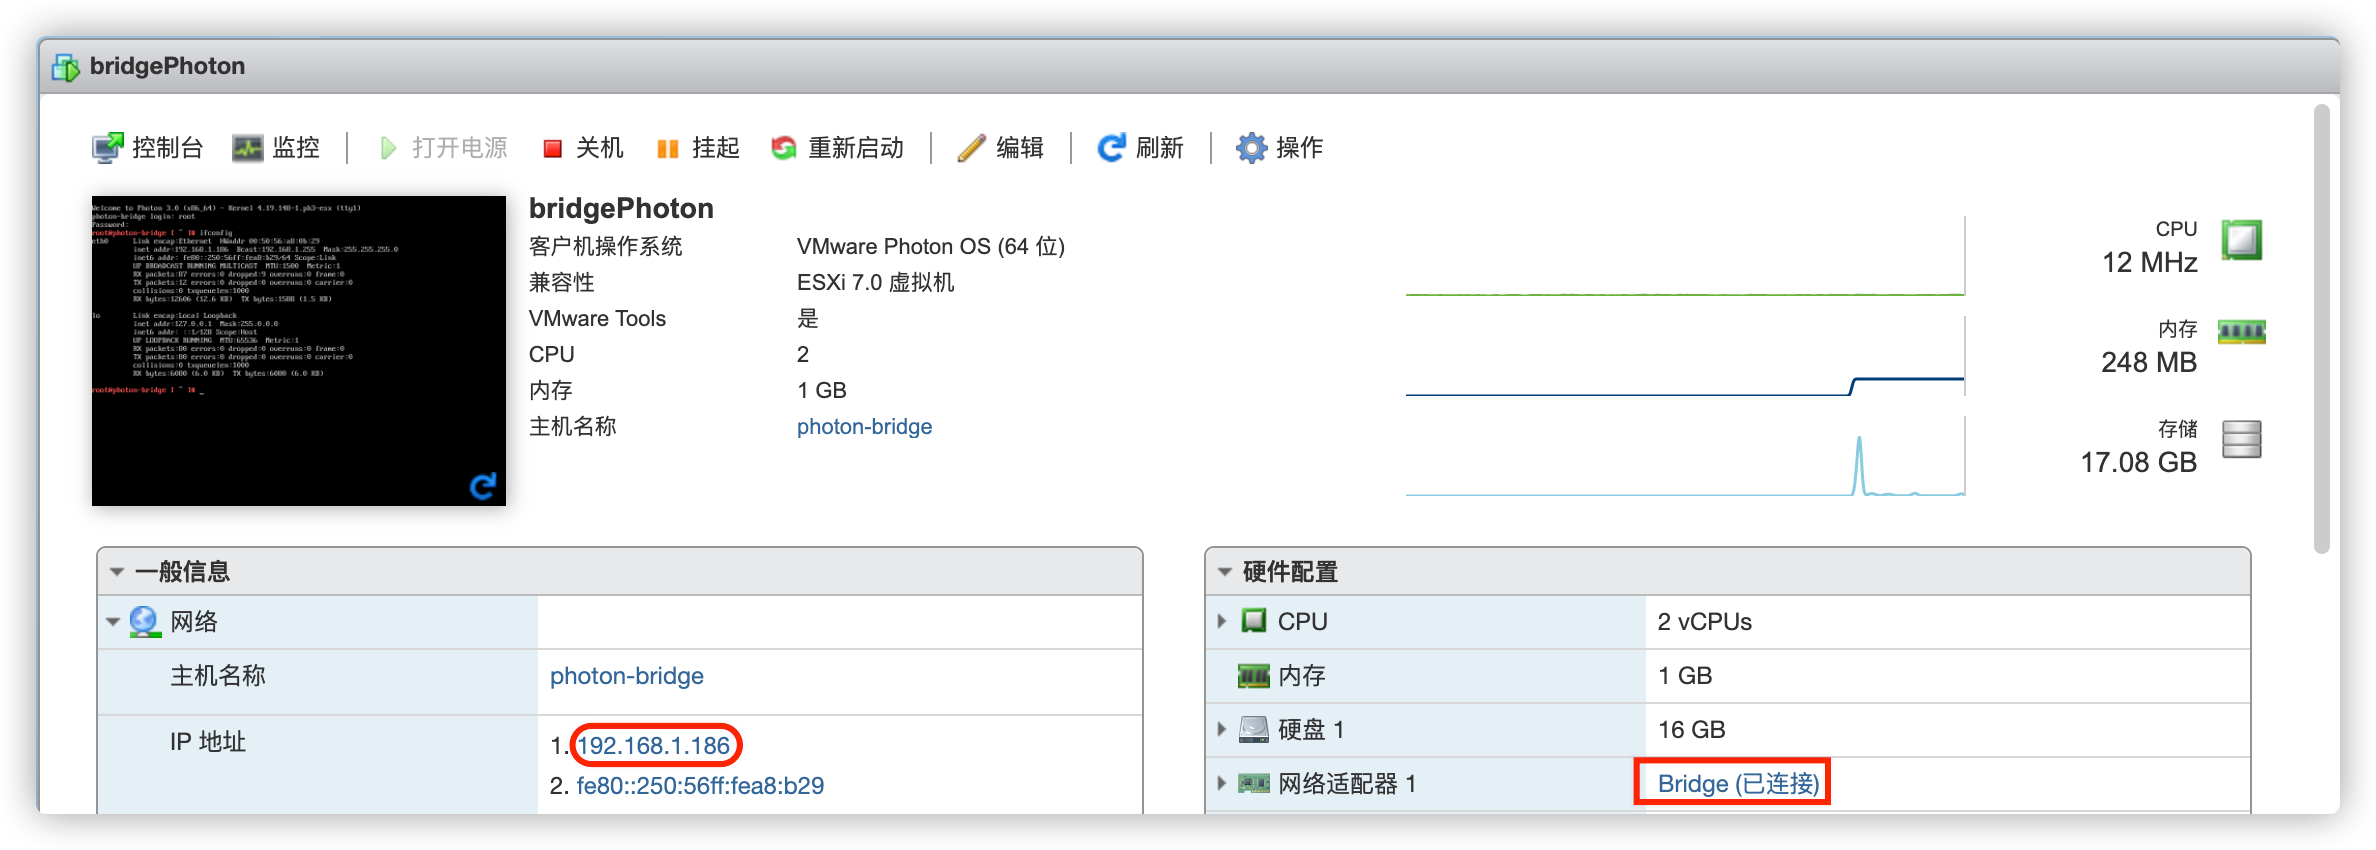The image size is (2376, 850).
Task: Restart the VM via 重新启动
Action: [837, 148]
